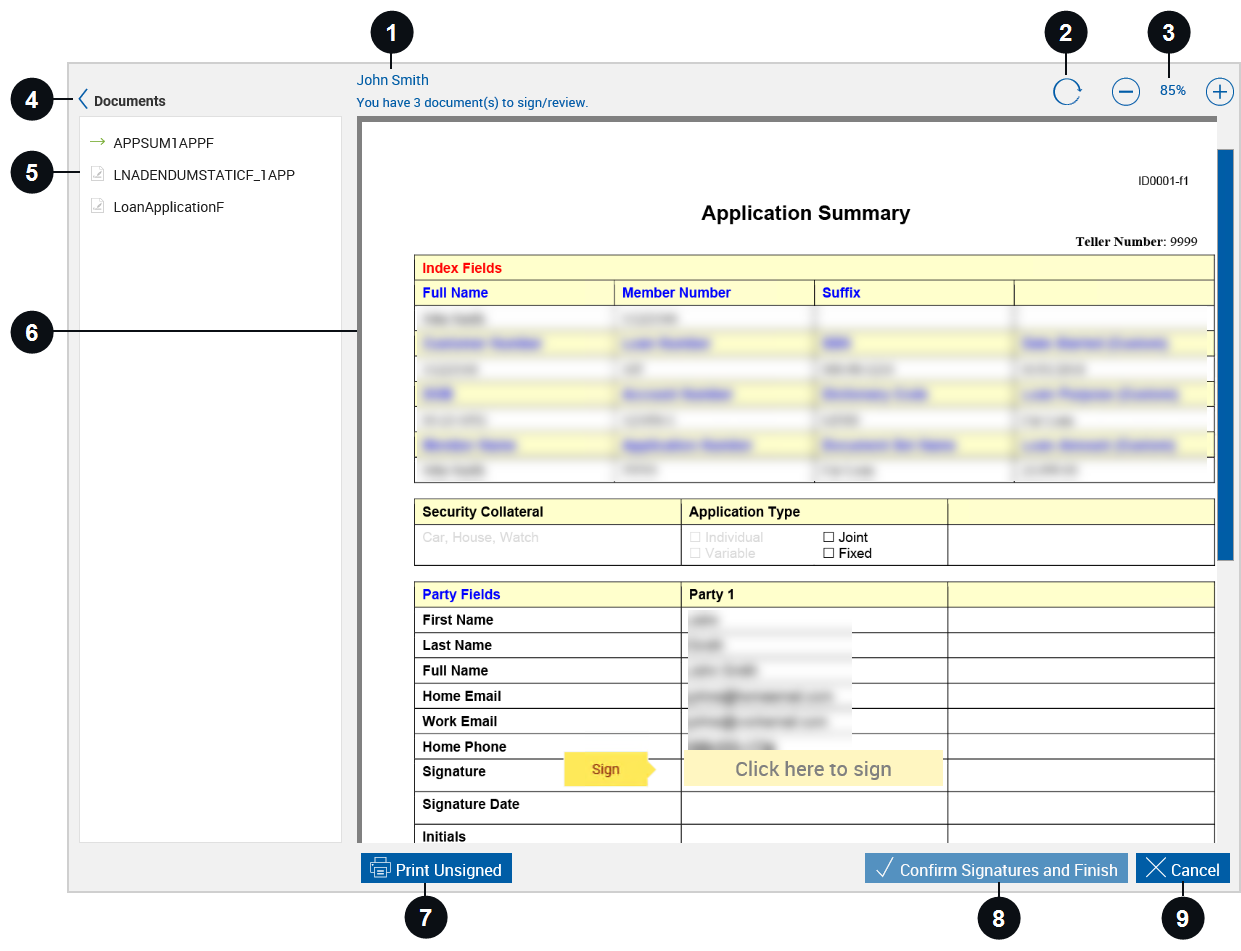Viewport: 1241px width, 951px height.
Task: Click the arrow icon beside APPSUM1APPF
Action: (97, 142)
